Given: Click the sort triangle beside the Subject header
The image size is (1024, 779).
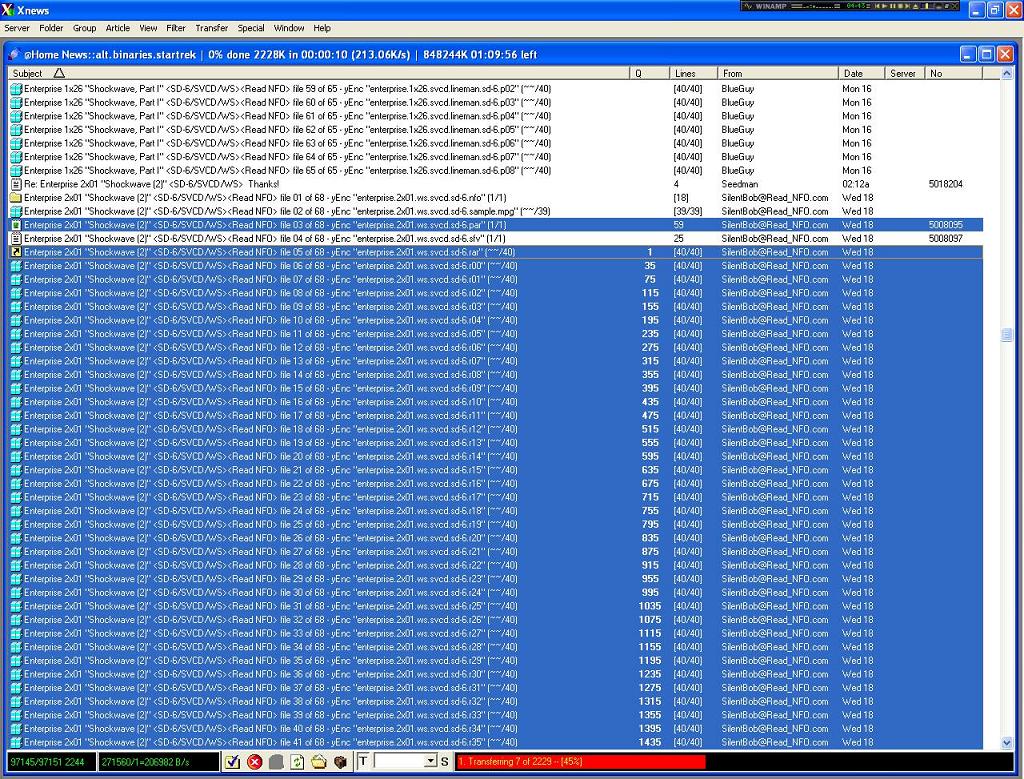Looking at the screenshot, I should (59, 73).
